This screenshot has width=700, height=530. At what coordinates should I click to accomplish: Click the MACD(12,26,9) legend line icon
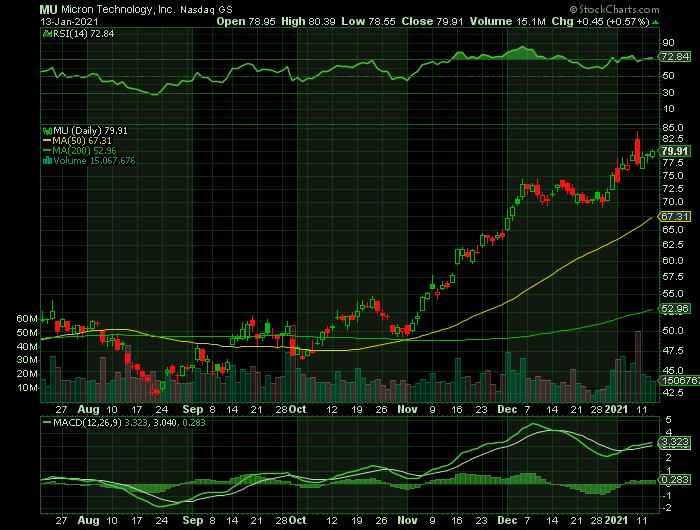(x=47, y=422)
